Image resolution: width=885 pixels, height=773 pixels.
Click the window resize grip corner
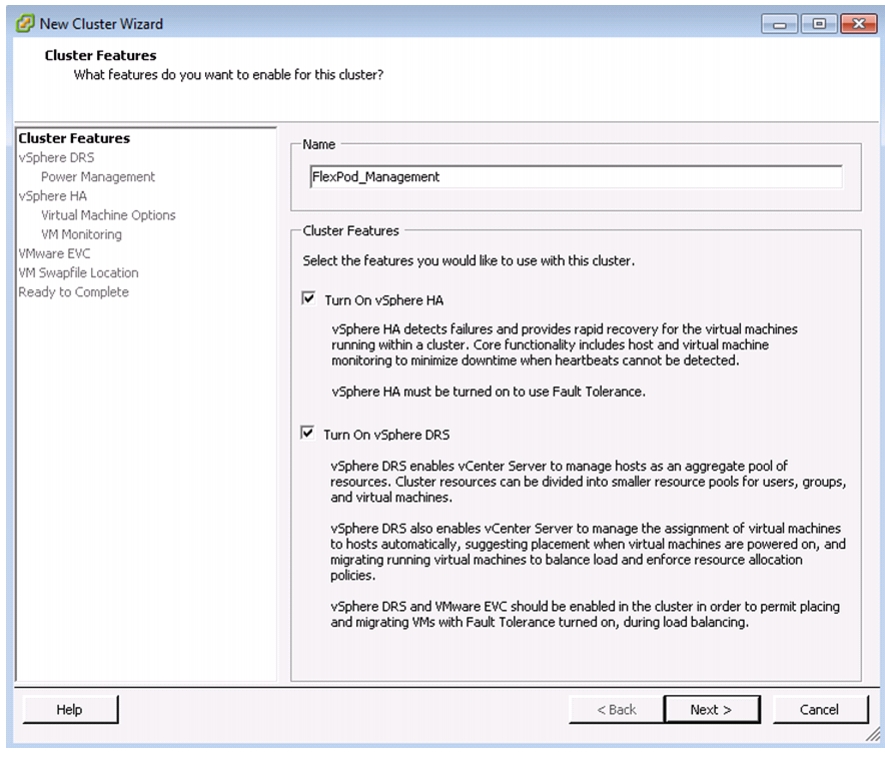click(x=873, y=734)
